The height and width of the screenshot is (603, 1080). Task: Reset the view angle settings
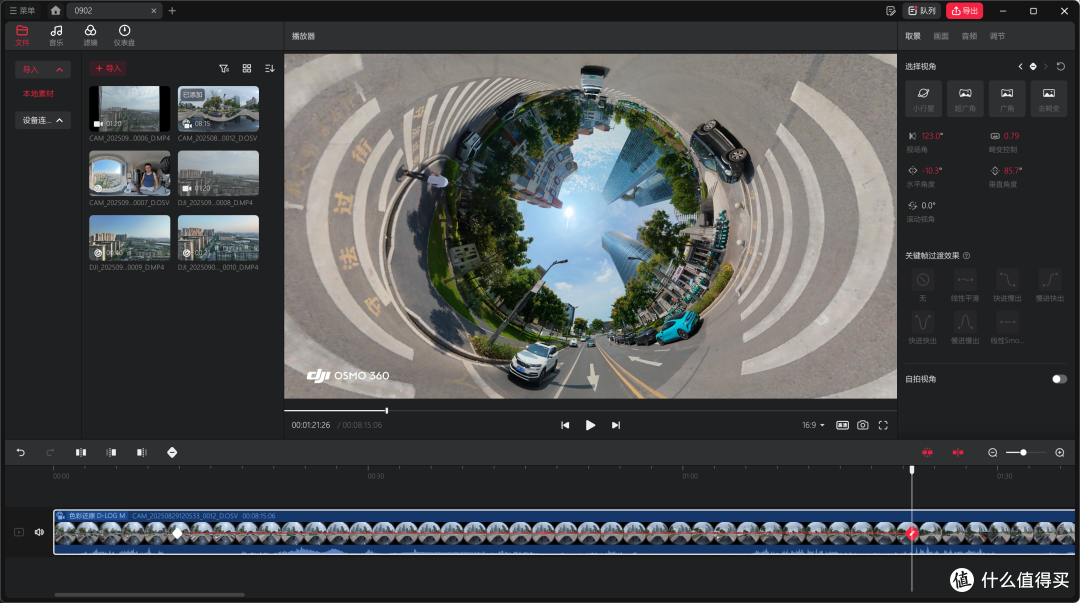[x=1061, y=67]
